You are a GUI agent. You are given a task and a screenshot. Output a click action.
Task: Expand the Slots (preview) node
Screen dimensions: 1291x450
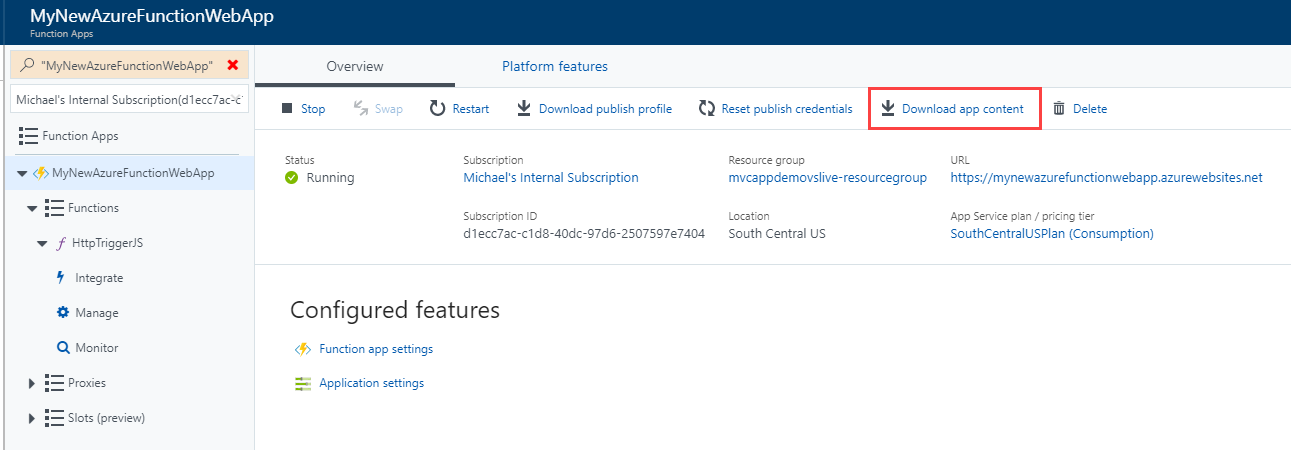click(x=32, y=418)
